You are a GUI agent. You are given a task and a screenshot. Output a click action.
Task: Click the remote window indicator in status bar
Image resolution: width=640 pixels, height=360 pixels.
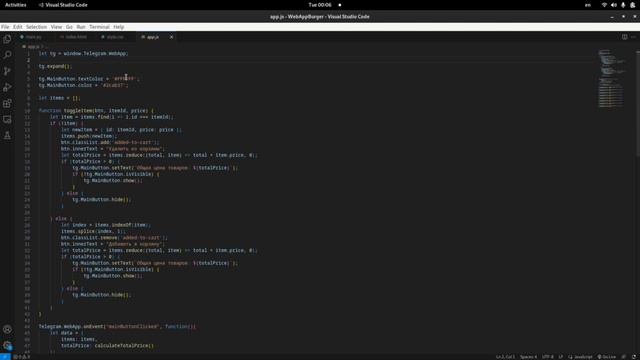click(5, 357)
